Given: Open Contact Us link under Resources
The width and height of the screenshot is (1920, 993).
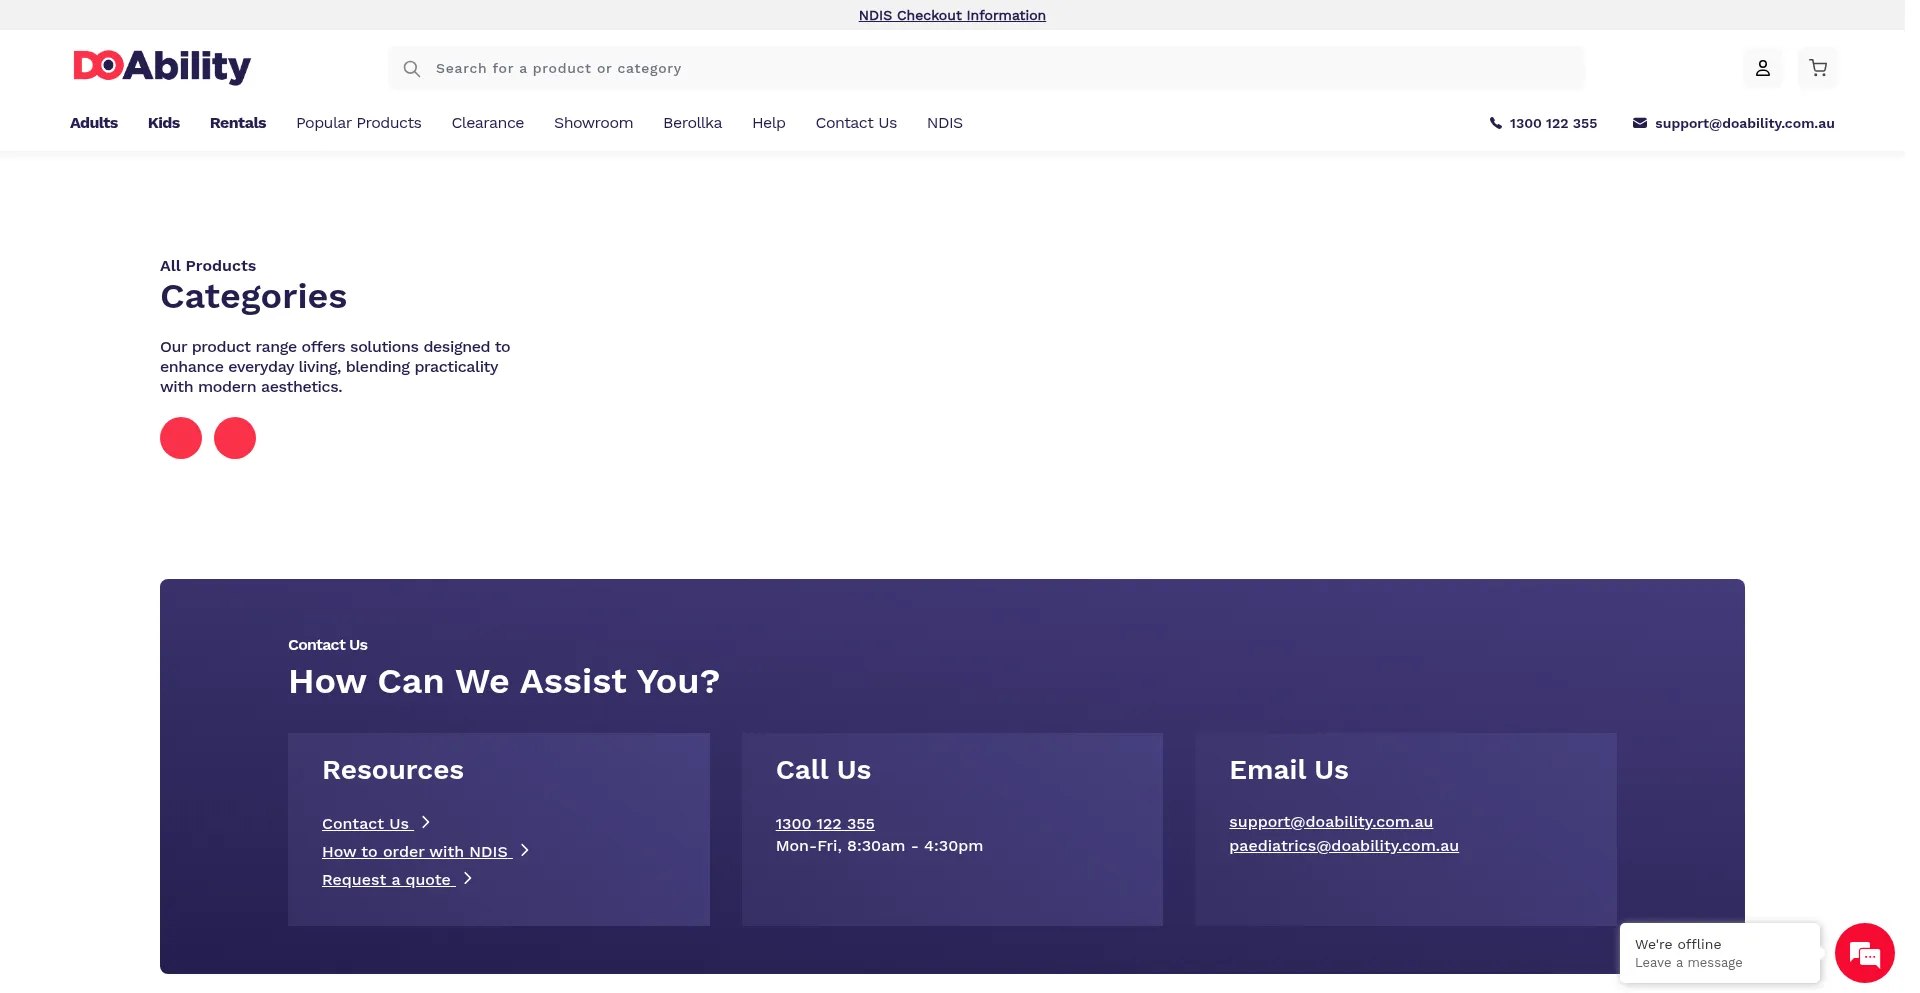Looking at the screenshot, I should click(366, 824).
